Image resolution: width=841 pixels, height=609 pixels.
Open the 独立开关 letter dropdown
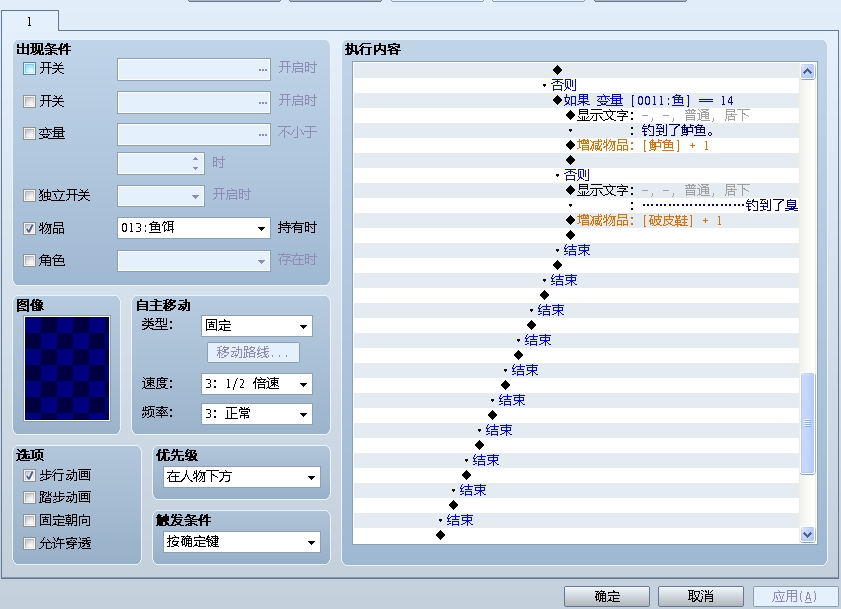pyautogui.click(x=161, y=196)
